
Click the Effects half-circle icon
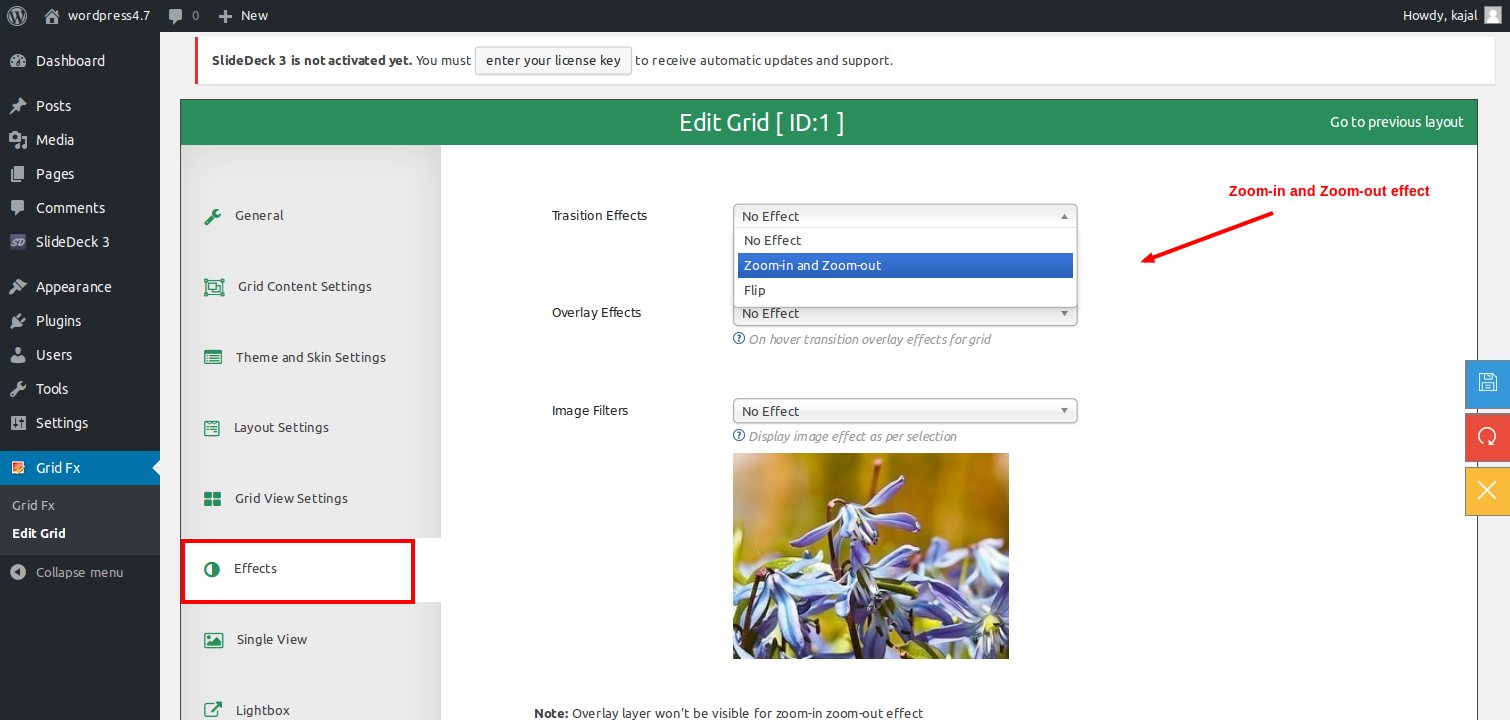tap(211, 569)
